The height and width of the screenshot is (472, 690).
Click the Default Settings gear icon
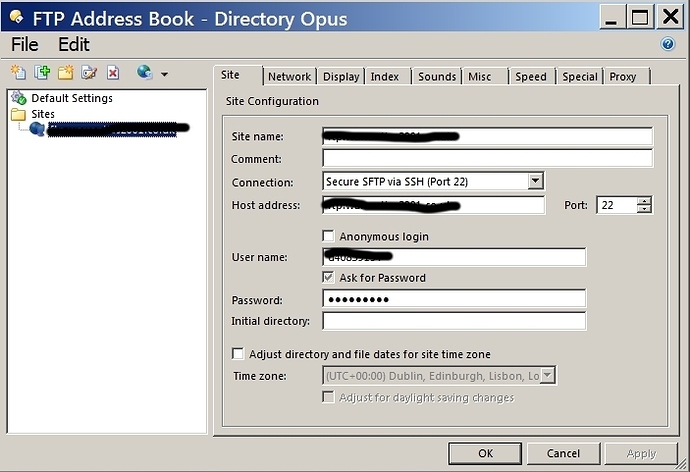tap(18, 98)
